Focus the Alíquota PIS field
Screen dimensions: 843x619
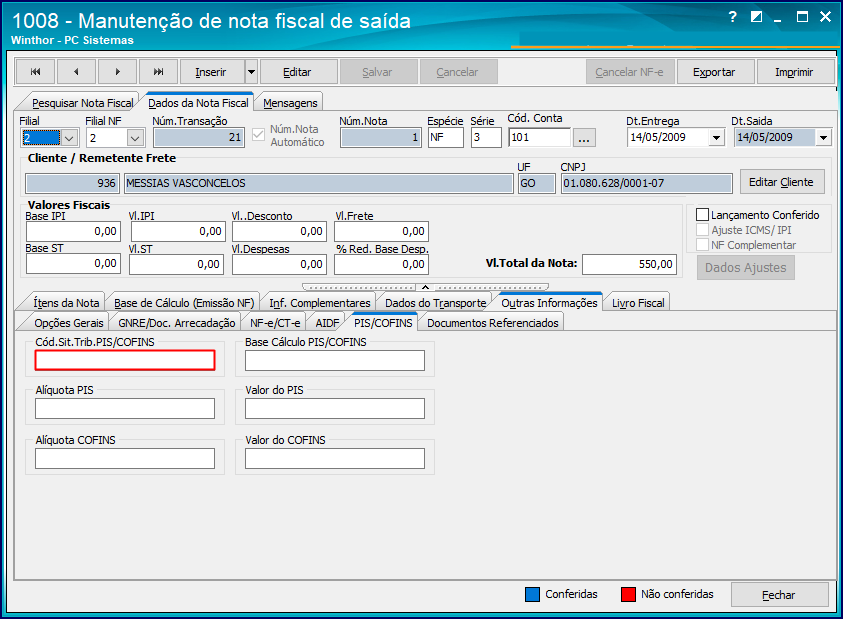[125, 409]
